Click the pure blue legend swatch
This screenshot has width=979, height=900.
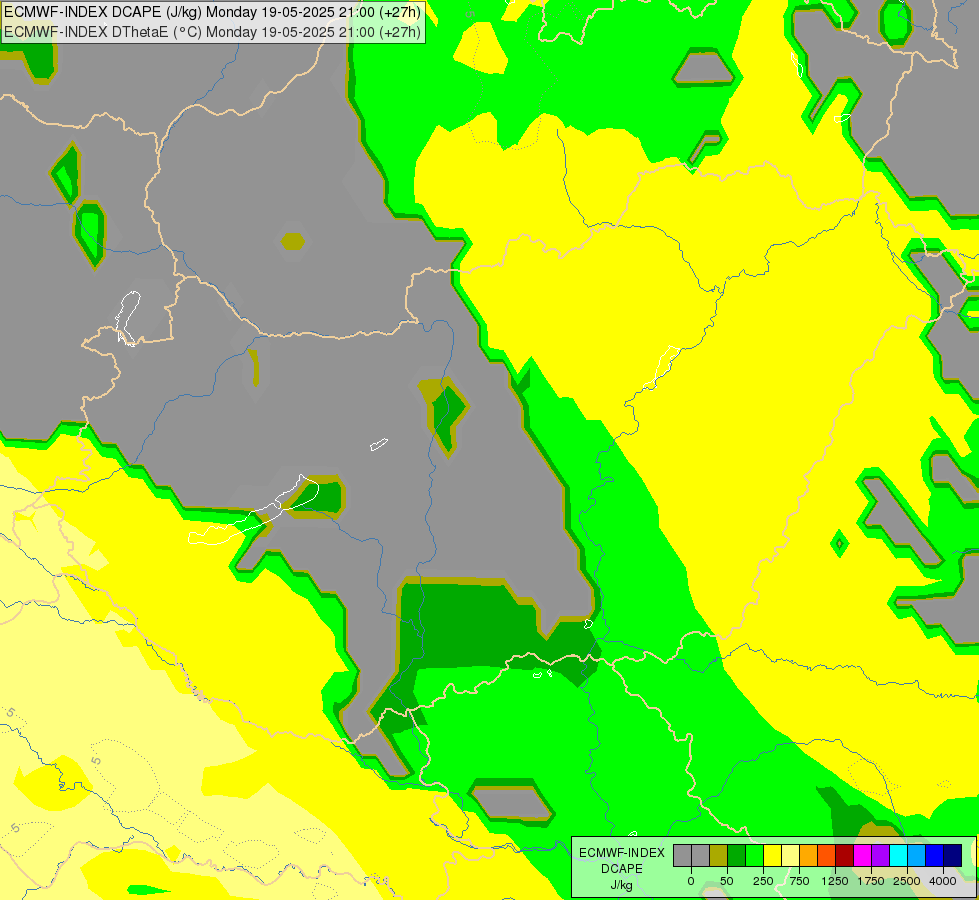[x=935, y=856]
